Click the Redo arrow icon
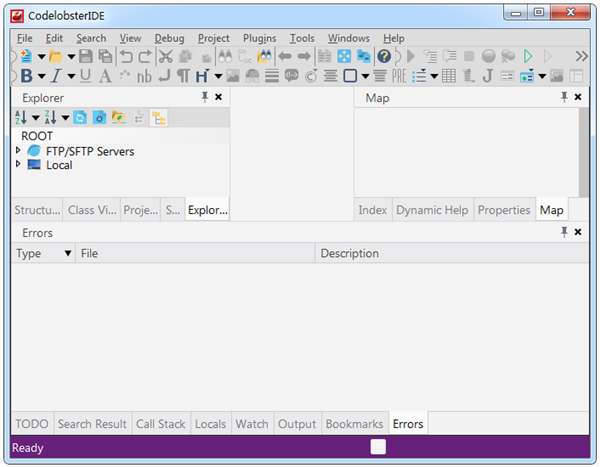This screenshot has width=600, height=467. (145, 57)
